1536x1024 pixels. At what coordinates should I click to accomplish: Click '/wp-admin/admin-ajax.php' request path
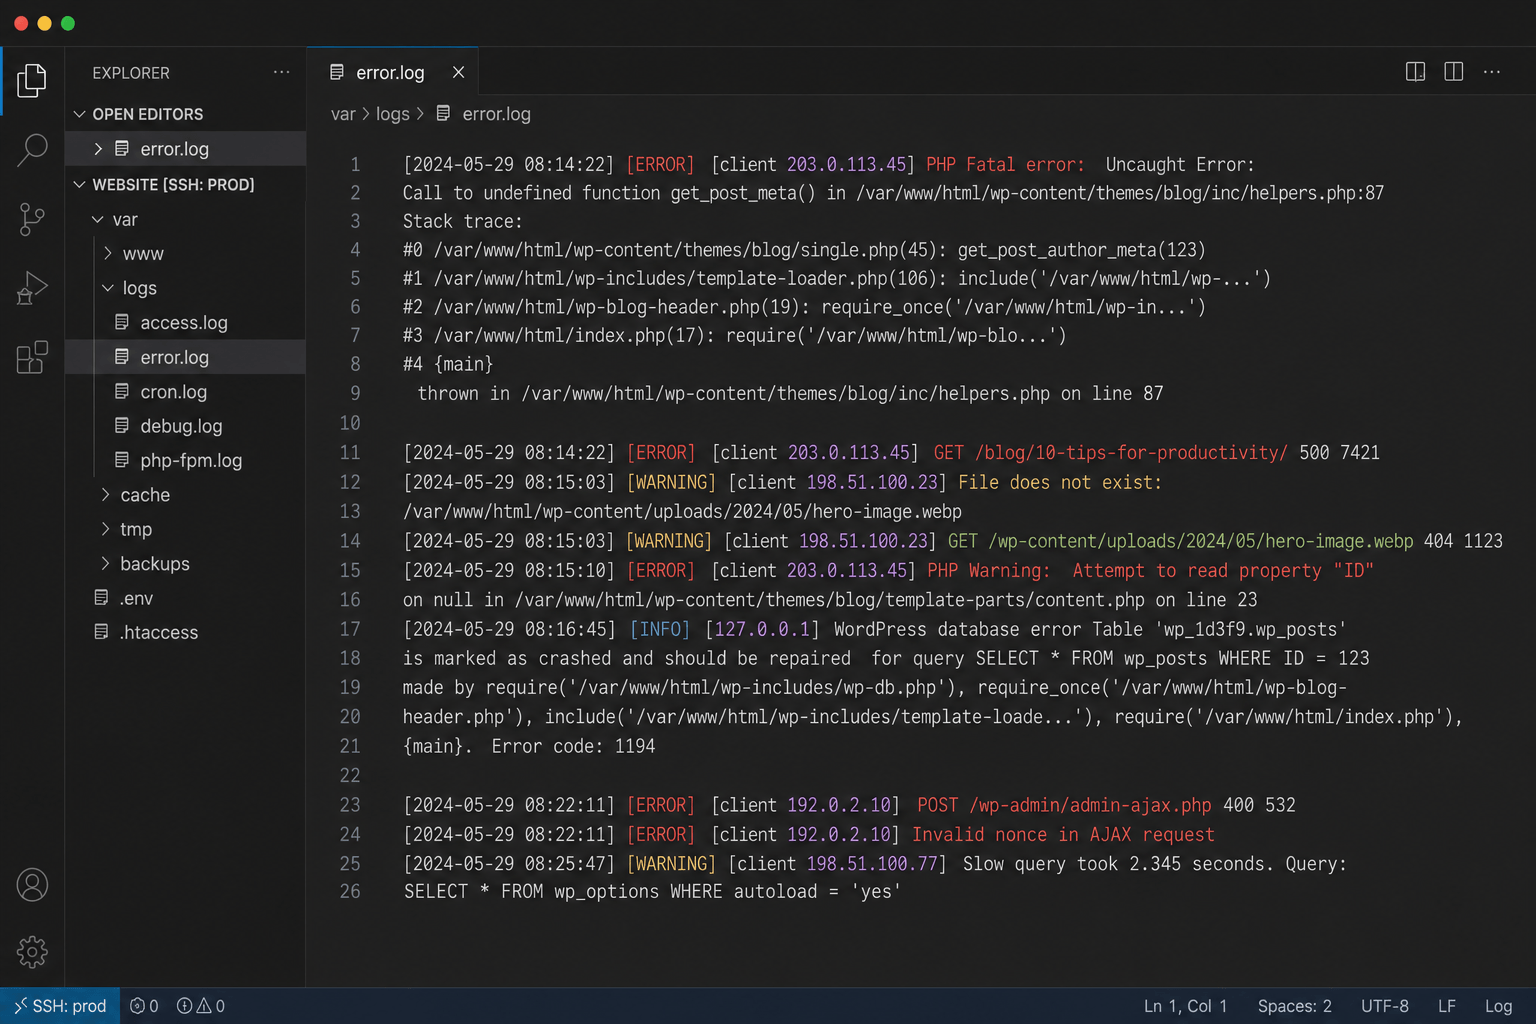click(x=1090, y=805)
